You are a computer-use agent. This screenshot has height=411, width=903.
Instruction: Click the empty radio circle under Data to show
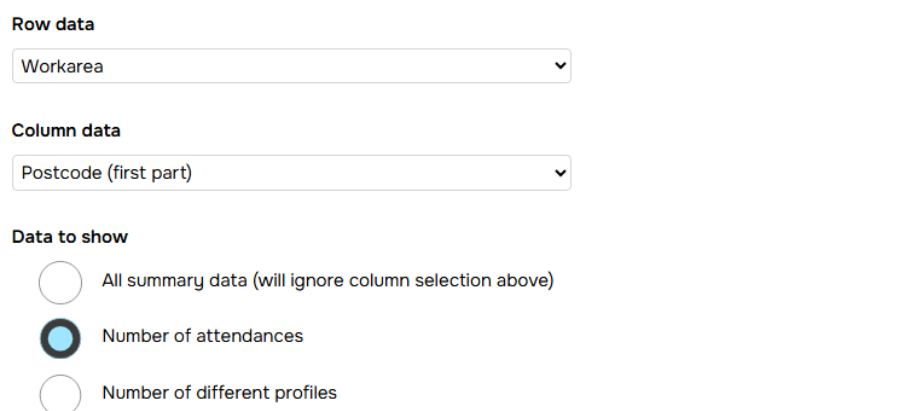pos(60,282)
